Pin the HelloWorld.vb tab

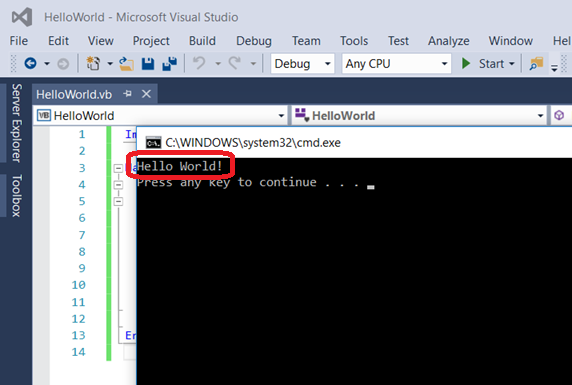pos(127,94)
